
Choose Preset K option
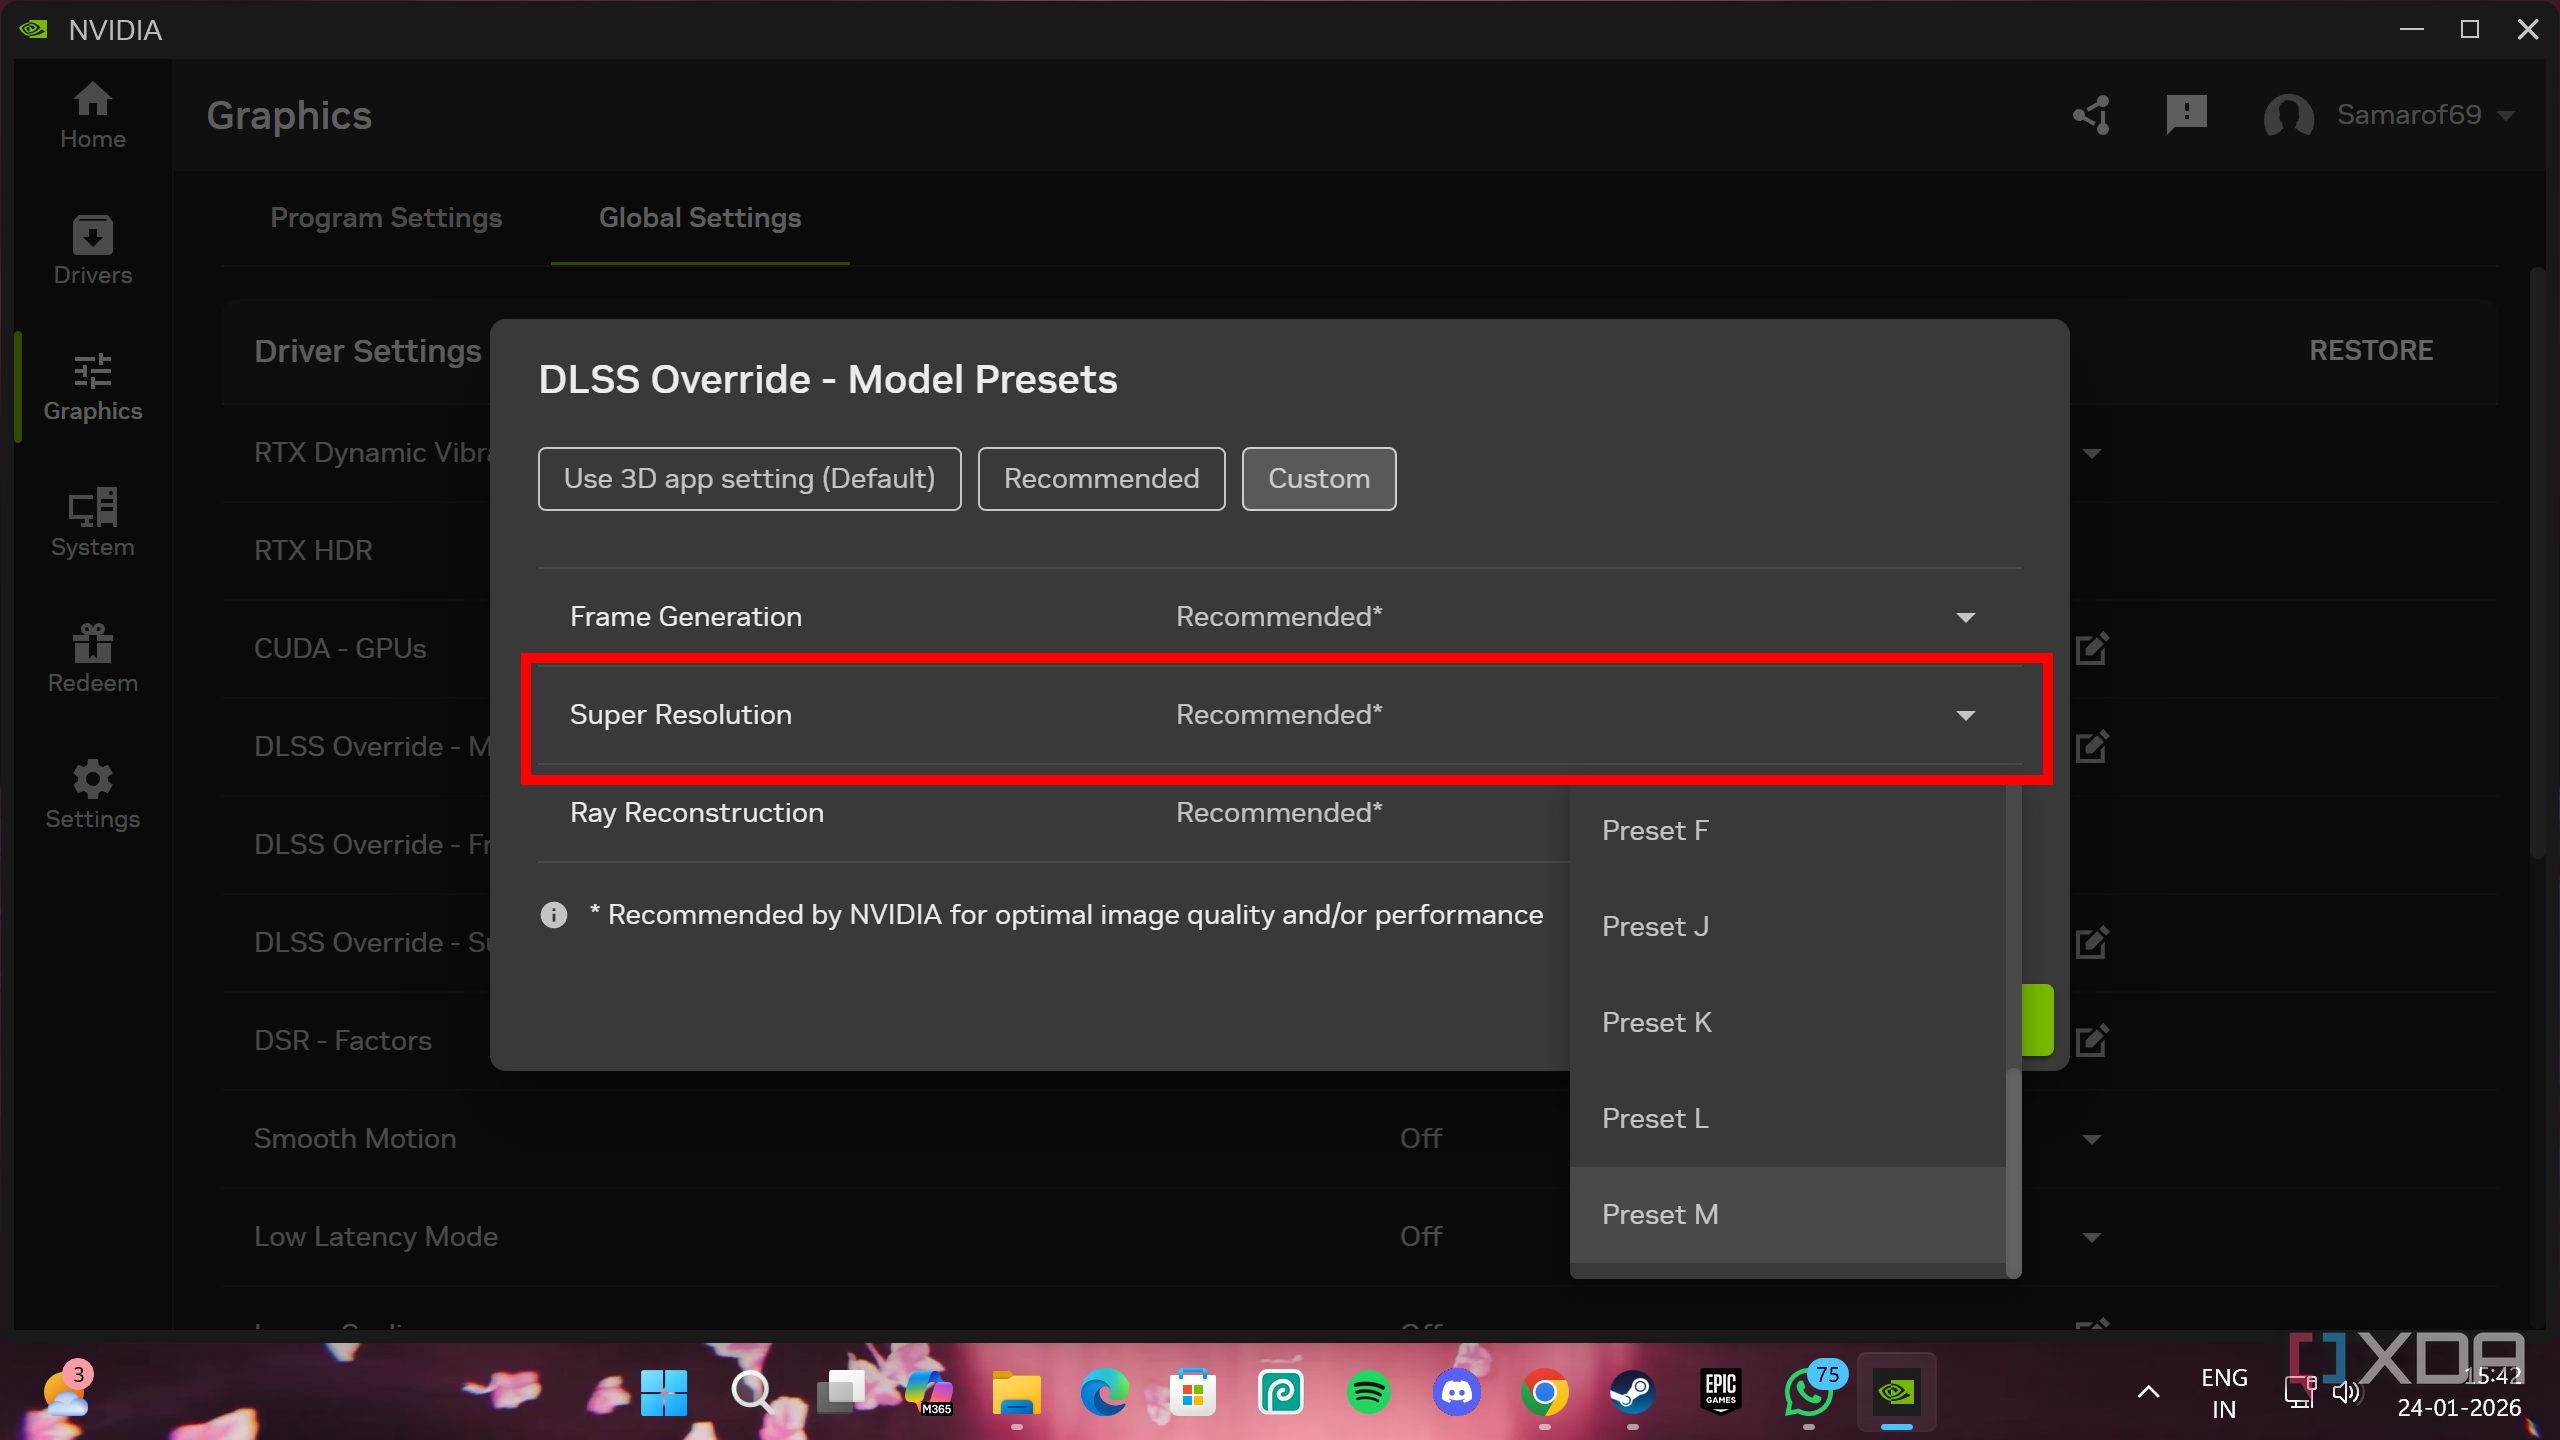point(1788,1023)
